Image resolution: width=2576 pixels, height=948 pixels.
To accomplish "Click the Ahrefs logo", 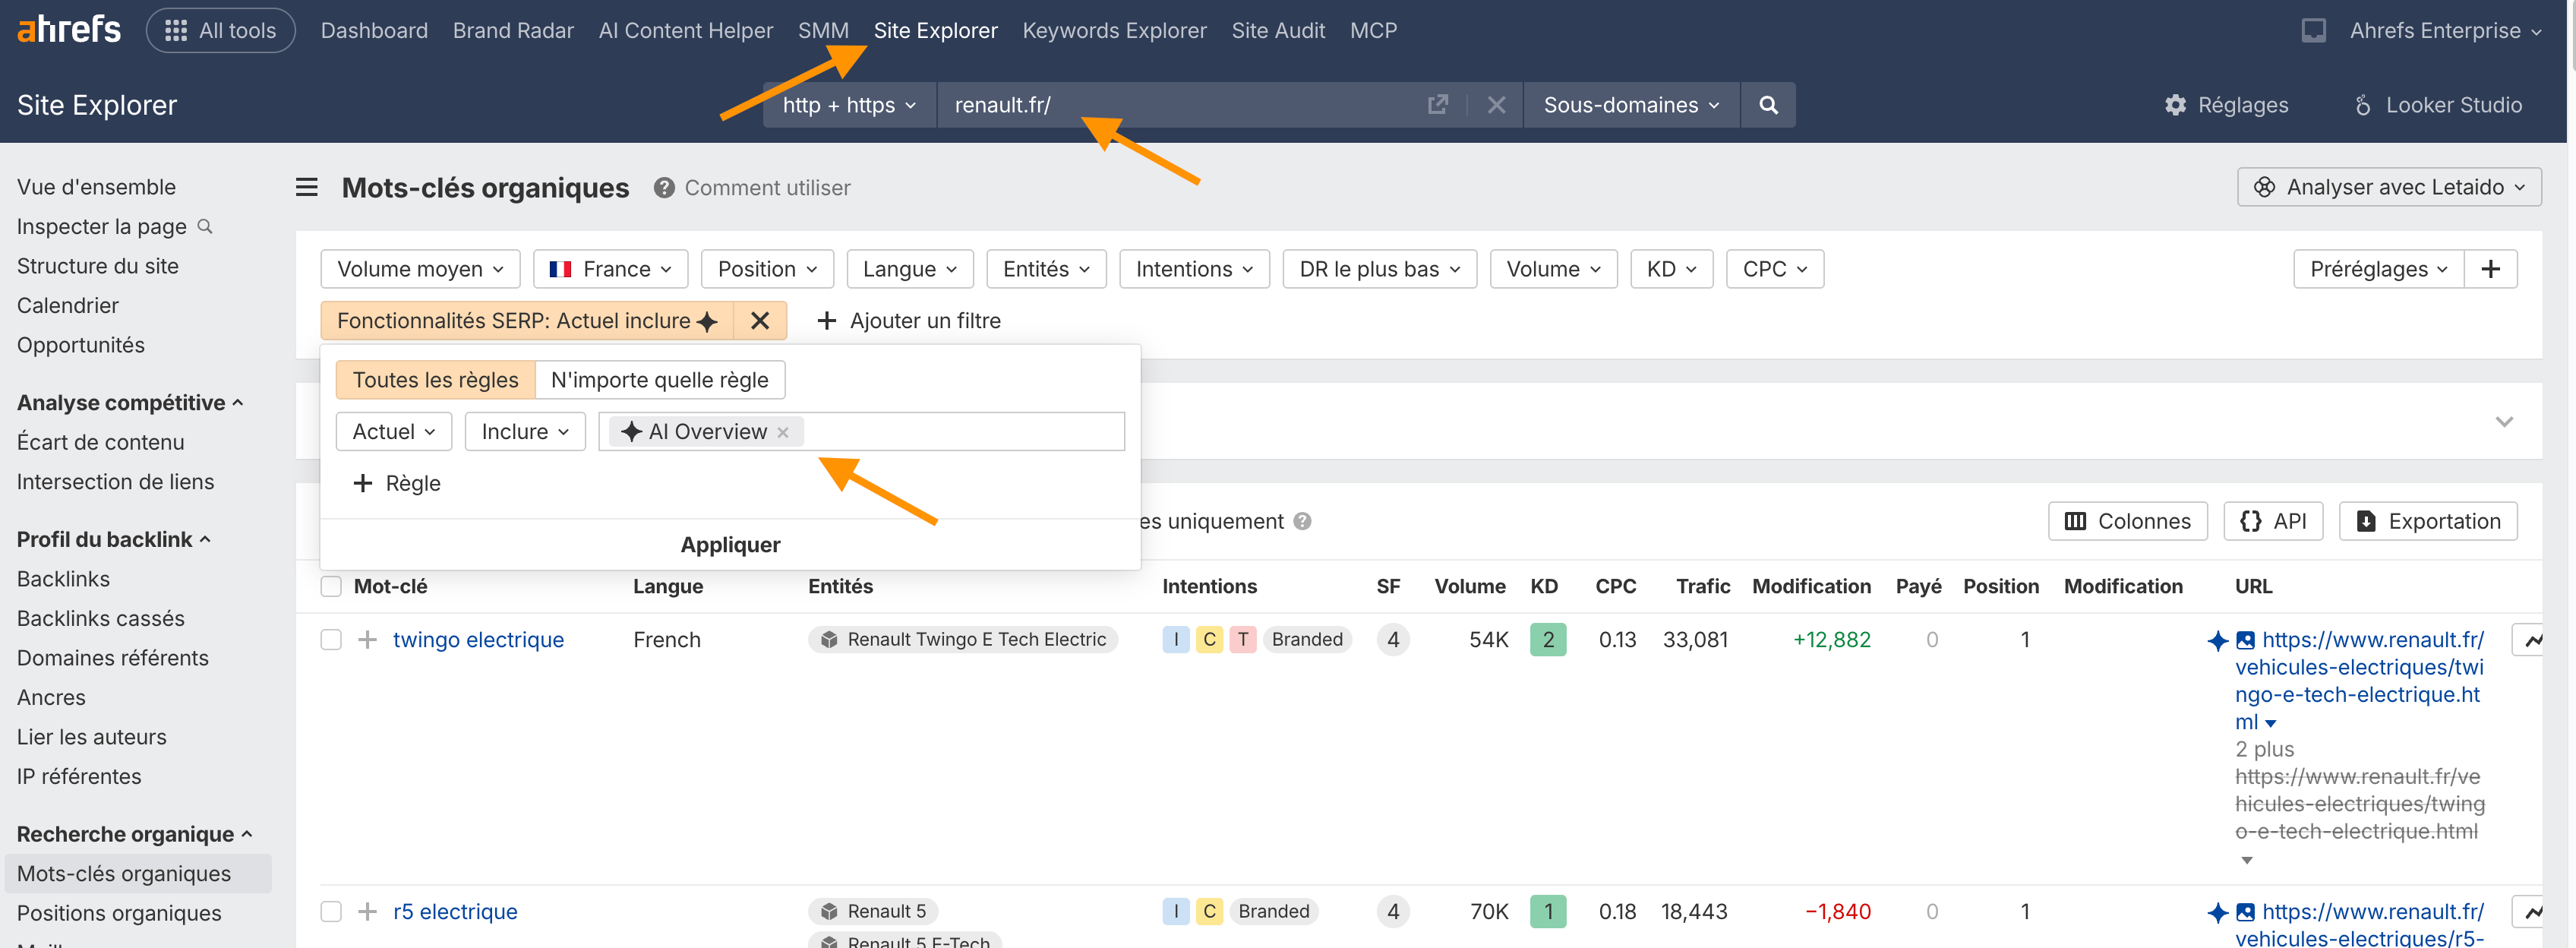I will pos(69,30).
